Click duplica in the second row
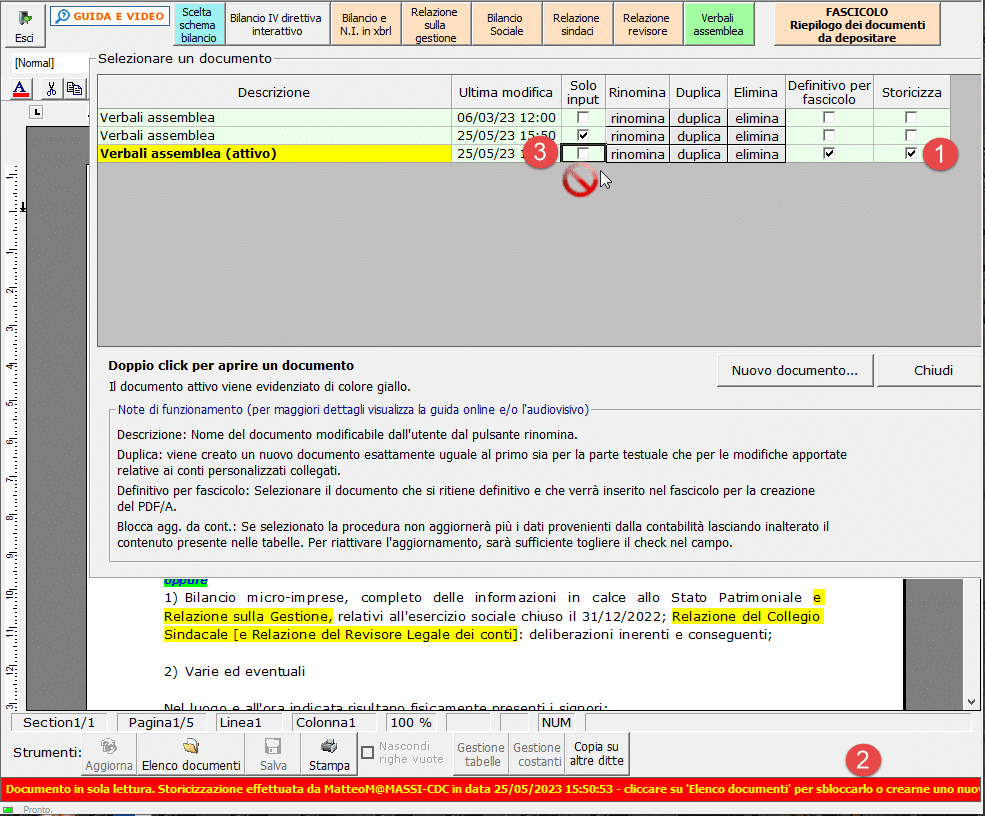This screenshot has height=816, width=985. pos(699,136)
